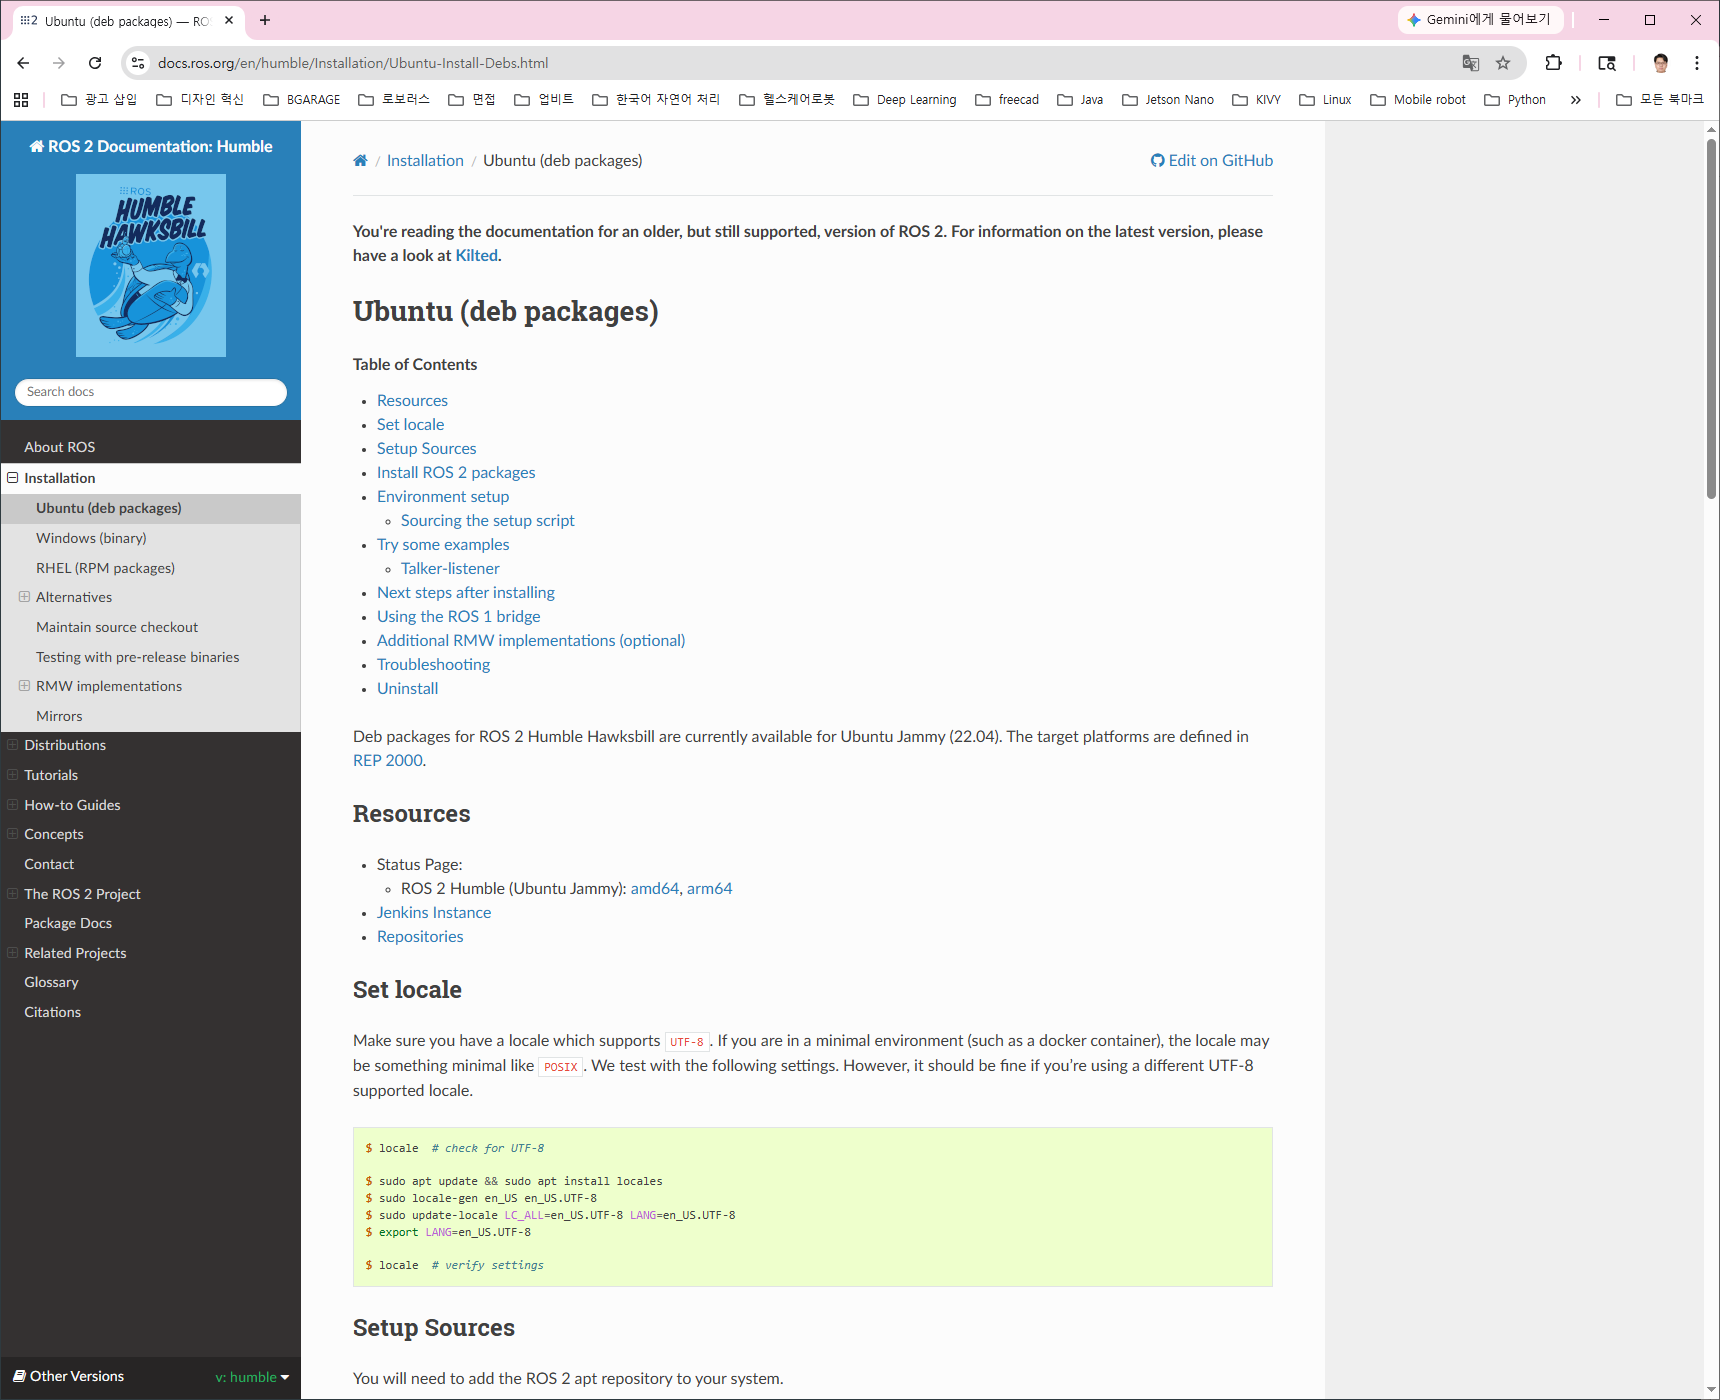
Task: Expand The ROS 2 Project section
Action: coord(12,894)
